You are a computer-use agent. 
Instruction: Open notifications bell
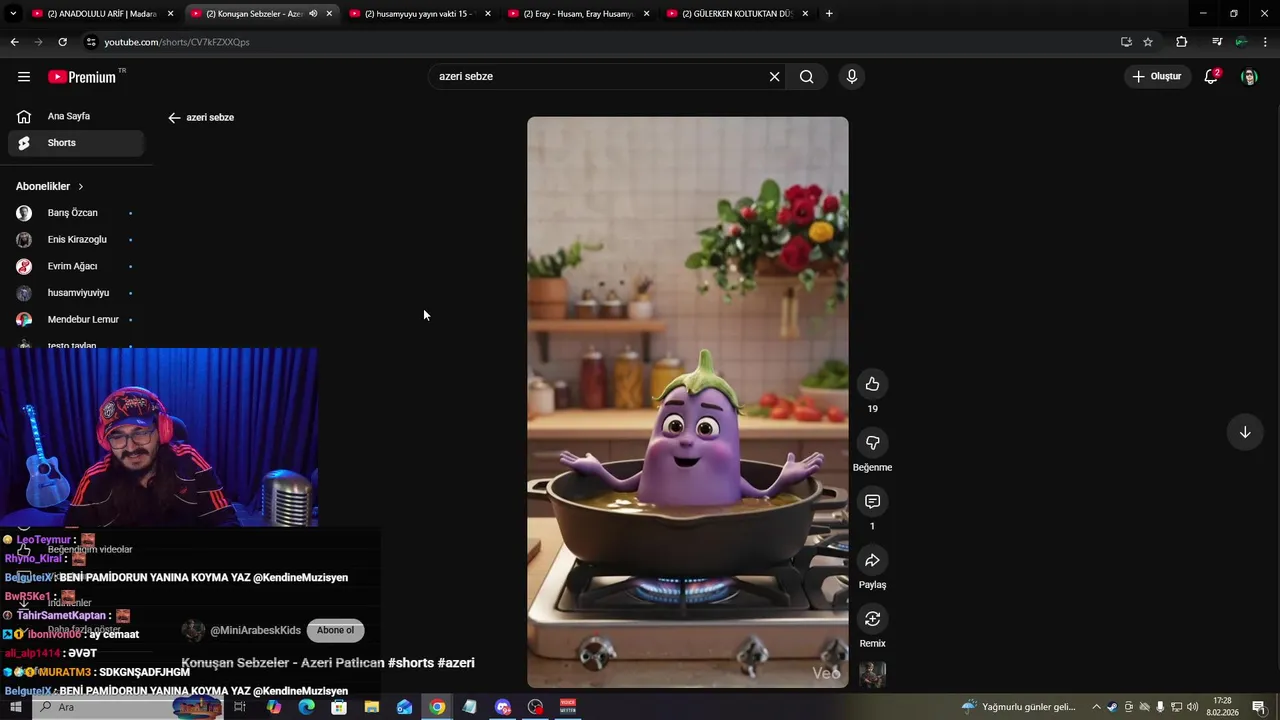(1211, 77)
